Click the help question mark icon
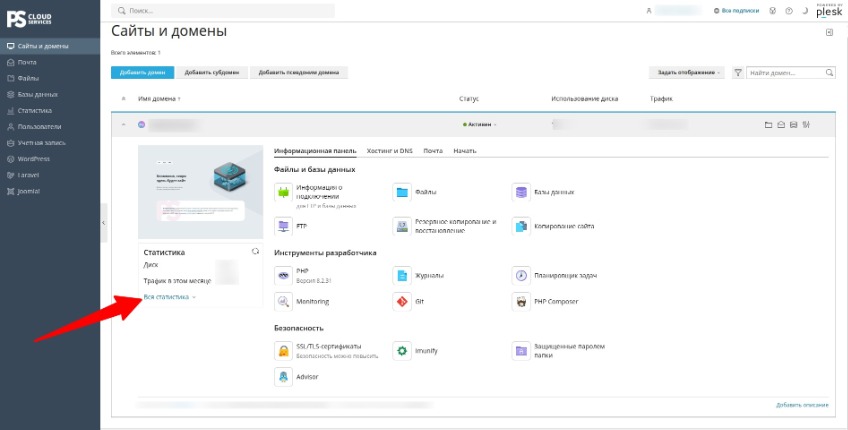The height and width of the screenshot is (430, 848). click(x=789, y=11)
